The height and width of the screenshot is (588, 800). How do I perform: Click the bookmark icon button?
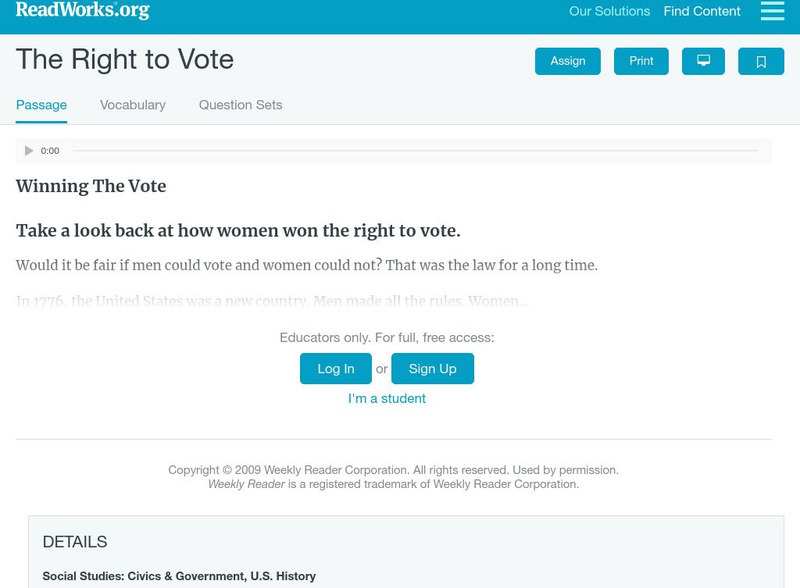761,61
